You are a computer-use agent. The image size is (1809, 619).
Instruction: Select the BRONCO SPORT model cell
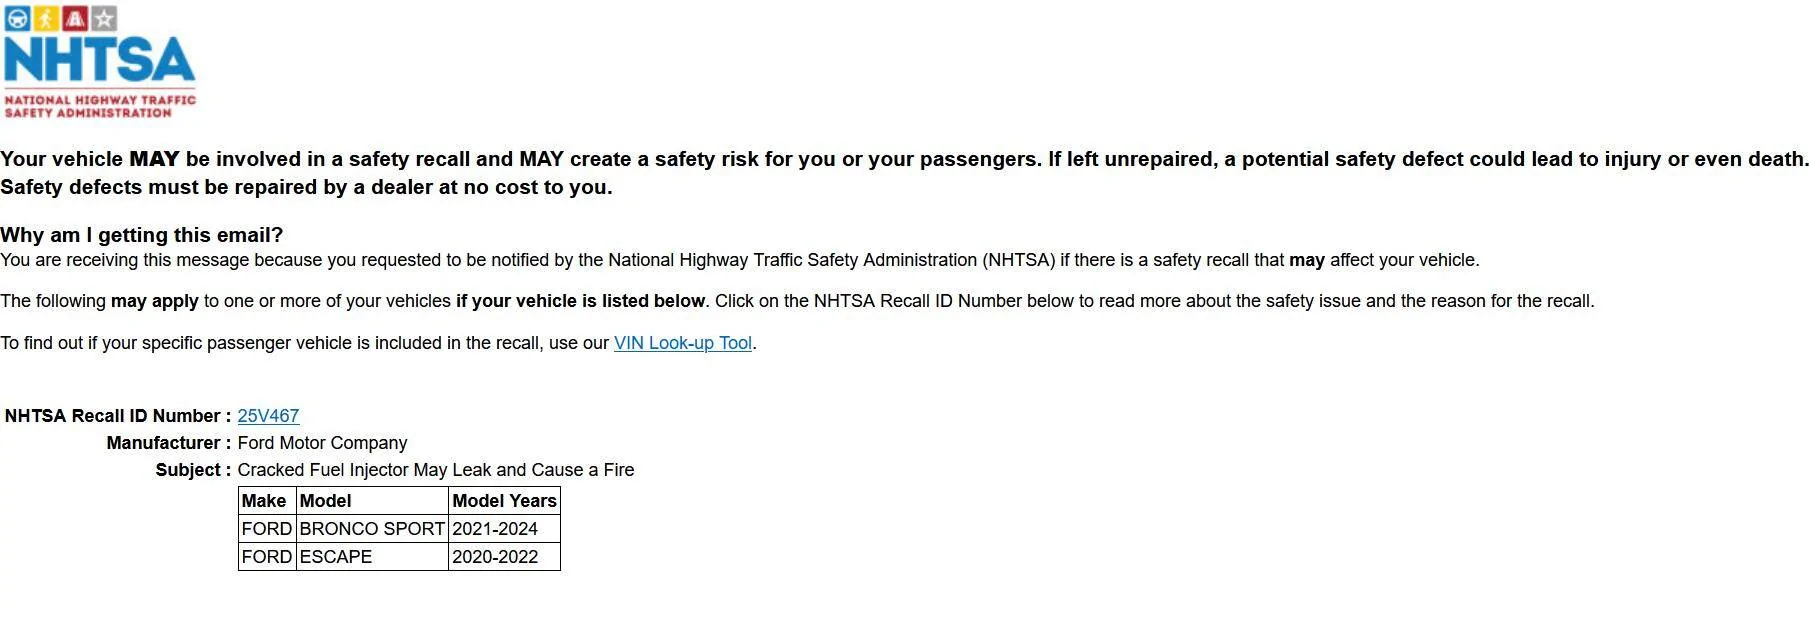point(372,529)
